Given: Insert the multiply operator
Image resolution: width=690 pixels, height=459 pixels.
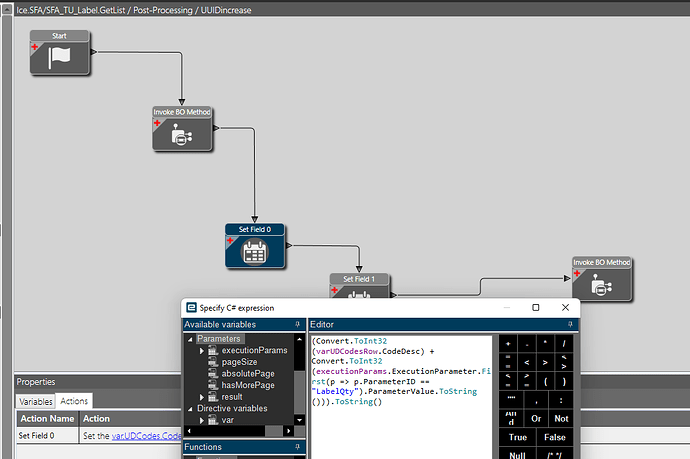Looking at the screenshot, I should pos(545,344).
